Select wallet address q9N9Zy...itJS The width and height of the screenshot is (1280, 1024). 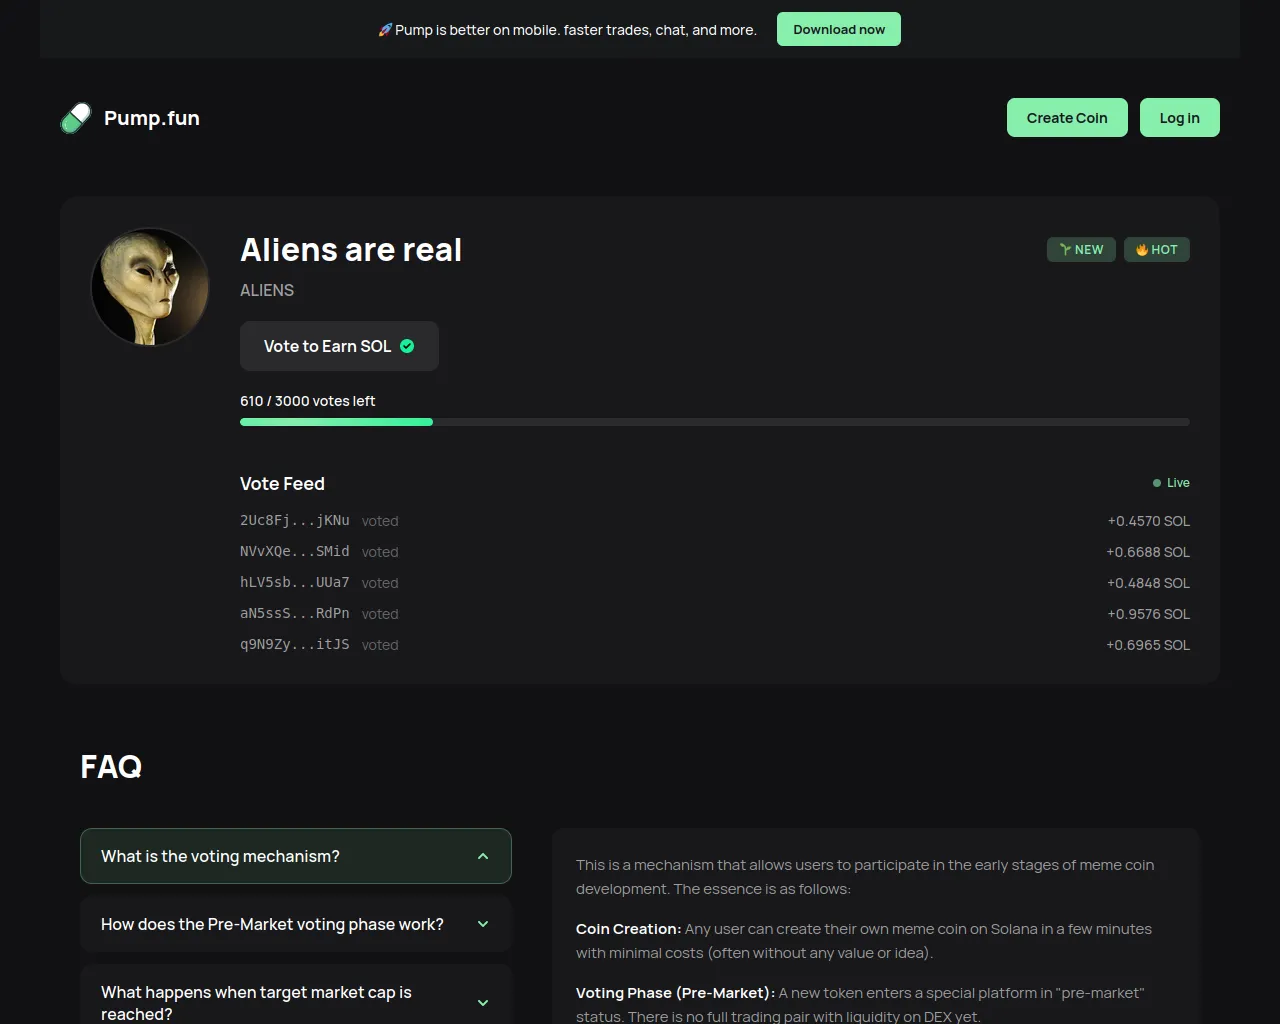(x=295, y=644)
